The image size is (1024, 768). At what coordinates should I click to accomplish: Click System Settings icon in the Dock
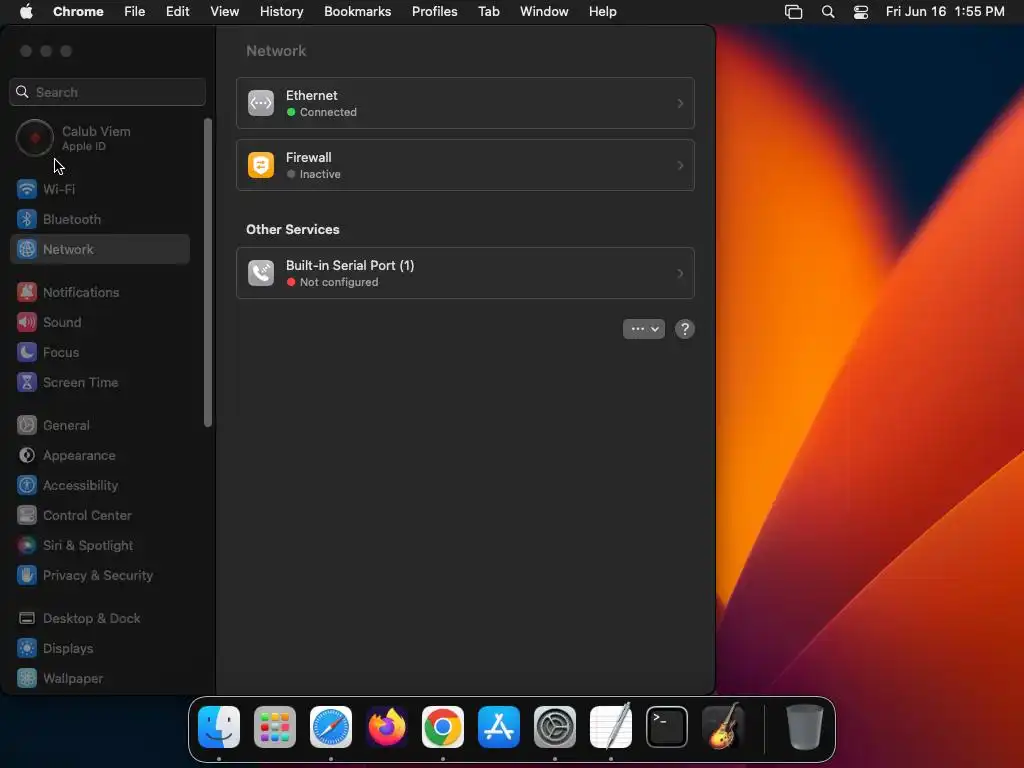coord(555,727)
